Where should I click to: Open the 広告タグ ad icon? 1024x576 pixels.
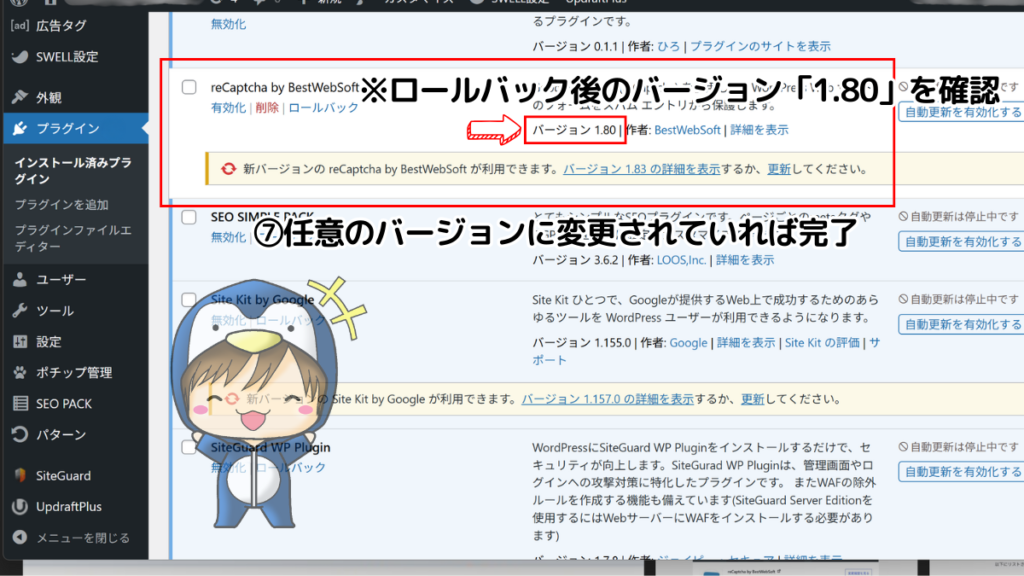pos(20,25)
